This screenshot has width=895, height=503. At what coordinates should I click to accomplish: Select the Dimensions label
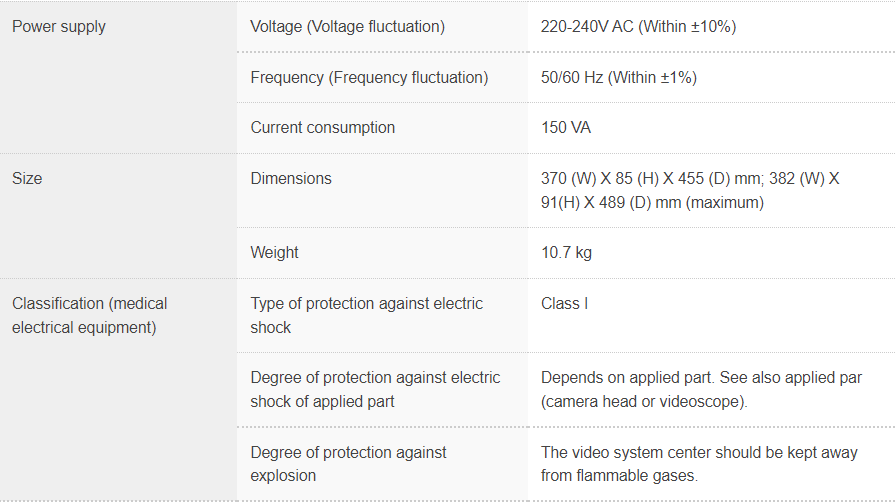[x=291, y=178]
